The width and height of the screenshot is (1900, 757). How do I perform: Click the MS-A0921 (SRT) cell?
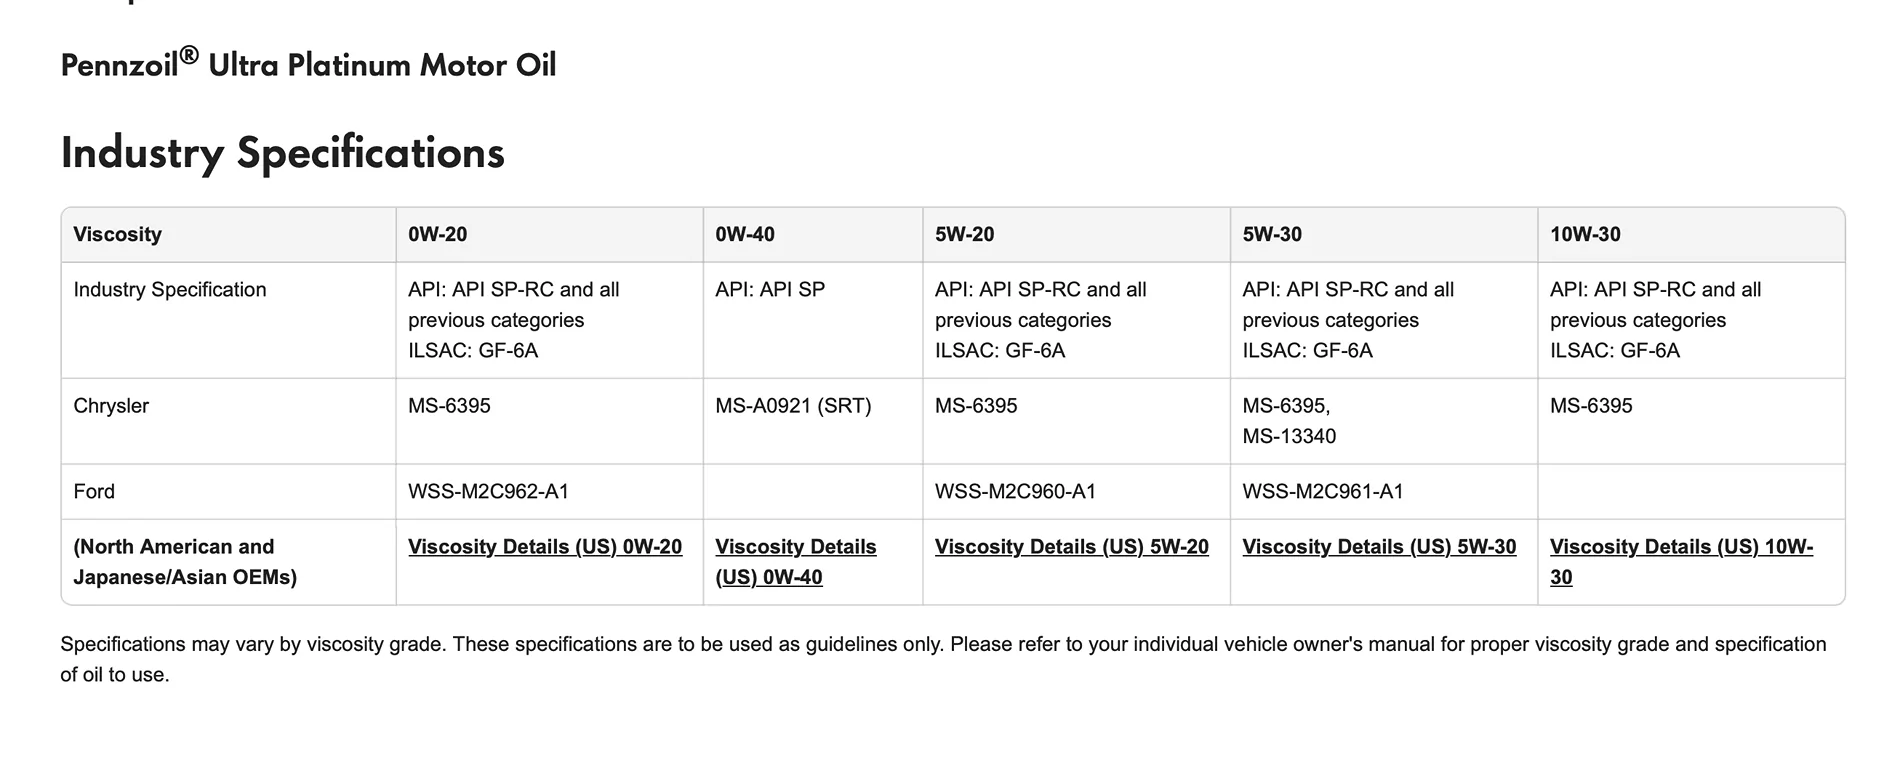pos(793,406)
